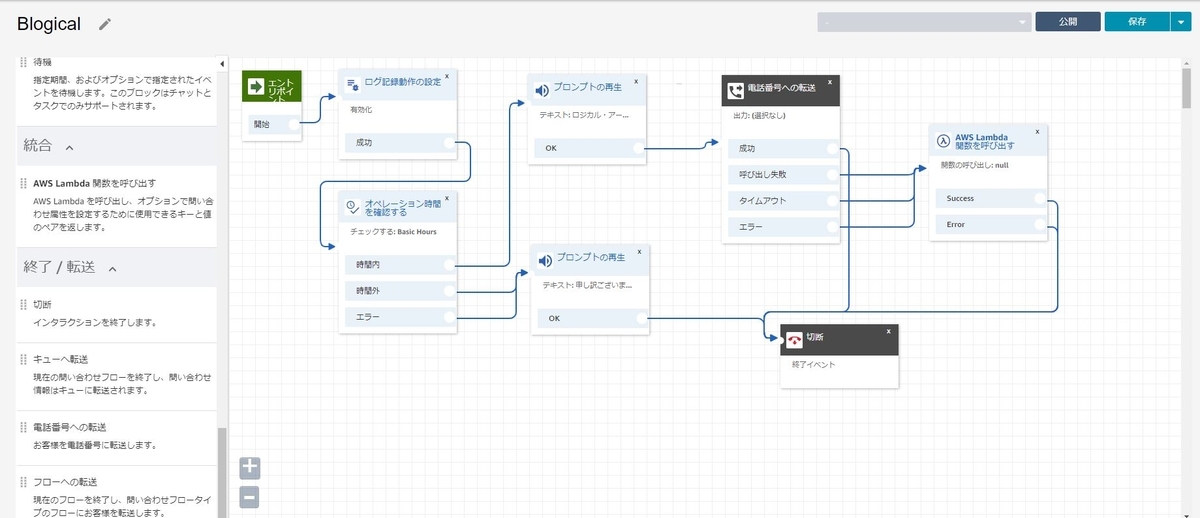Screen dimensions: 1200x518
Task: Click the canvas vertical scrollbar on the right
Action: pyautogui.click(x=1187, y=88)
